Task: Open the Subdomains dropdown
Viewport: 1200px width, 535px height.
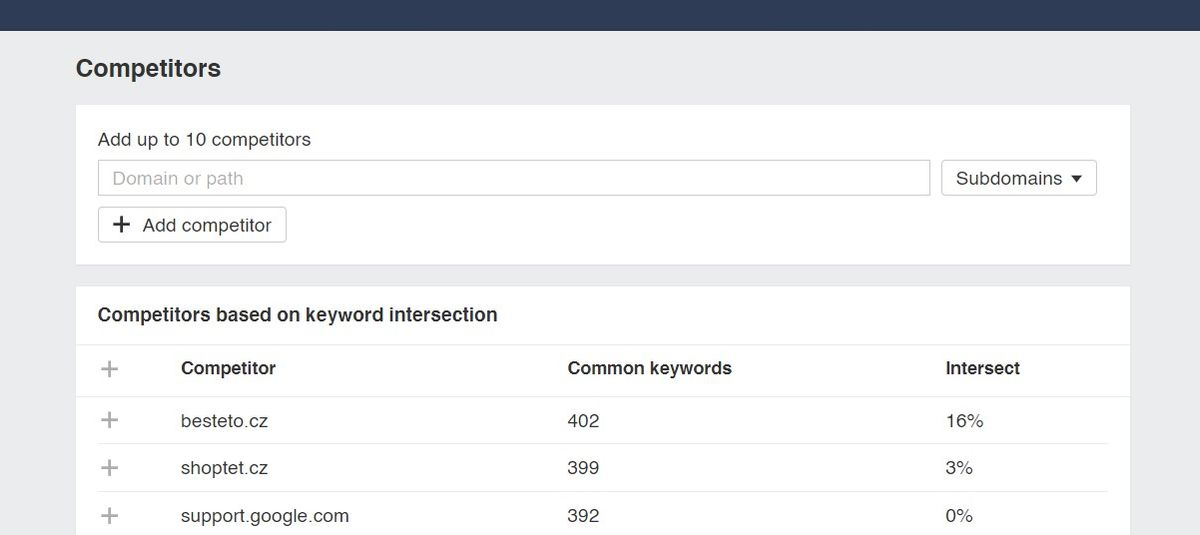Action: pyautogui.click(x=1019, y=178)
